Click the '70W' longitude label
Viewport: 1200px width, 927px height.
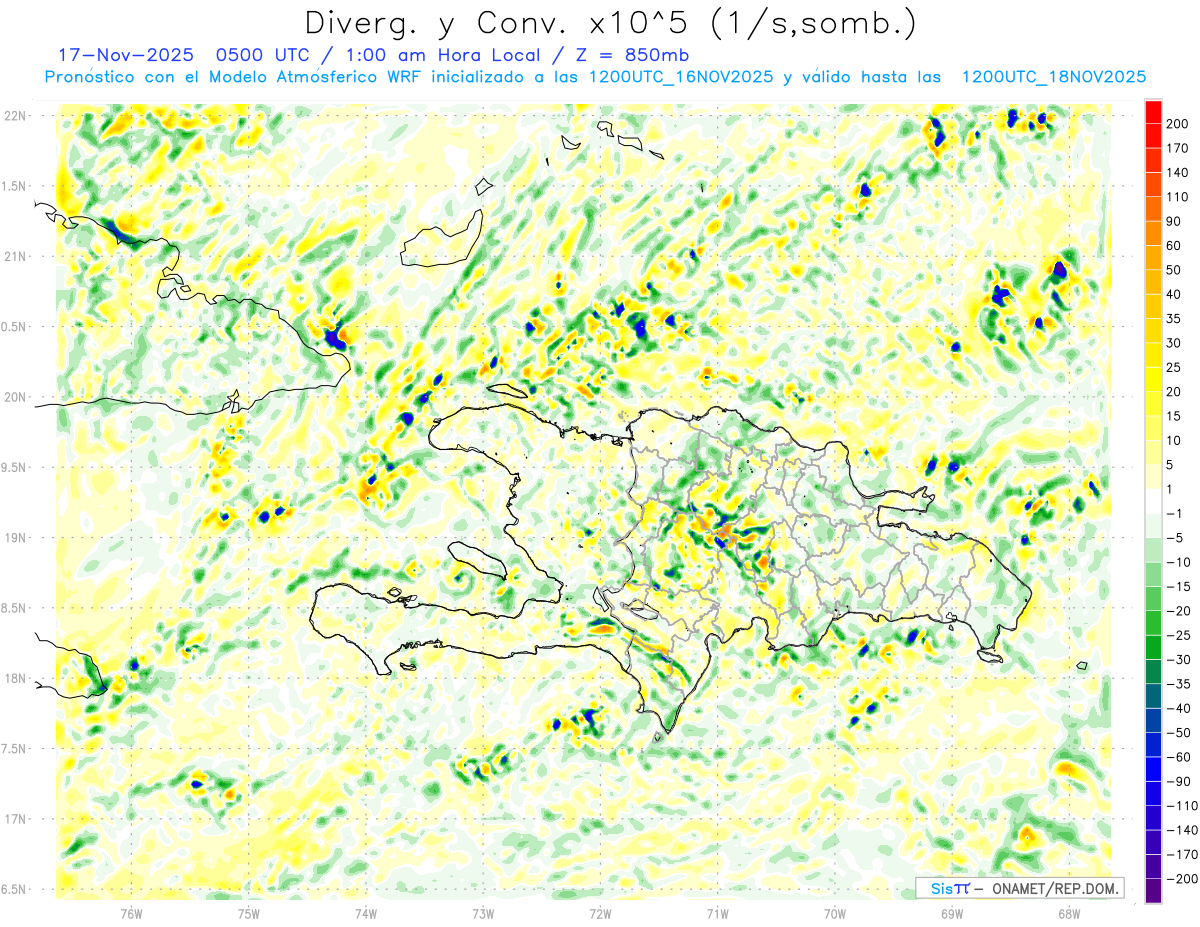point(835,914)
